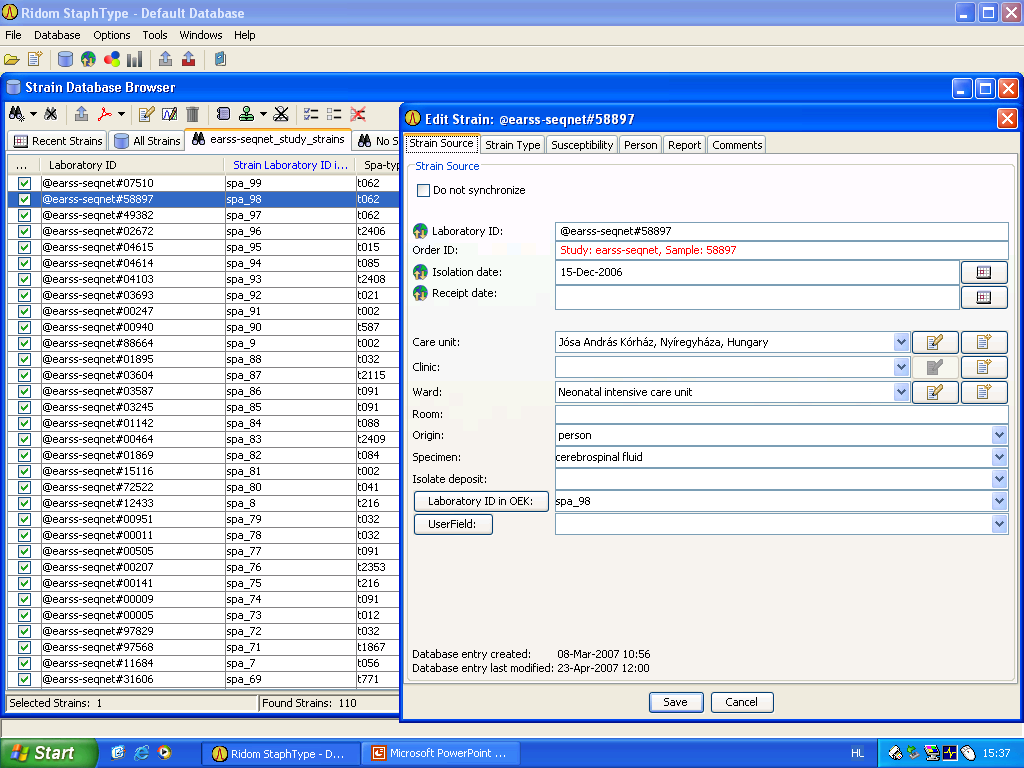
Task: Click the crossed-out binoculars clear search icon
Action: 50,114
